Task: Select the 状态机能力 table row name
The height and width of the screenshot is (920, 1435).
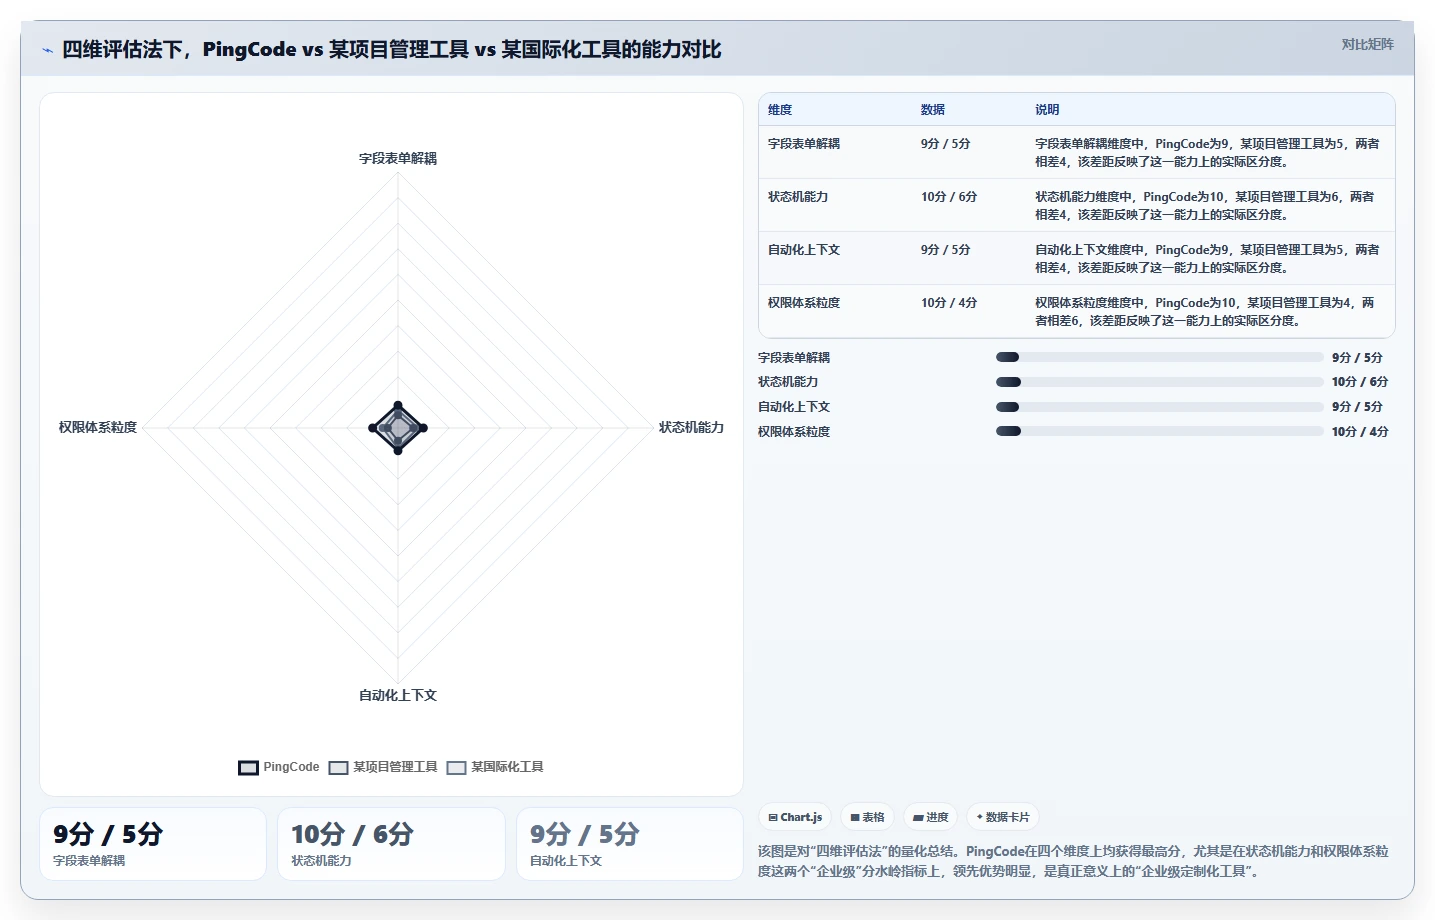Action: 798,197
